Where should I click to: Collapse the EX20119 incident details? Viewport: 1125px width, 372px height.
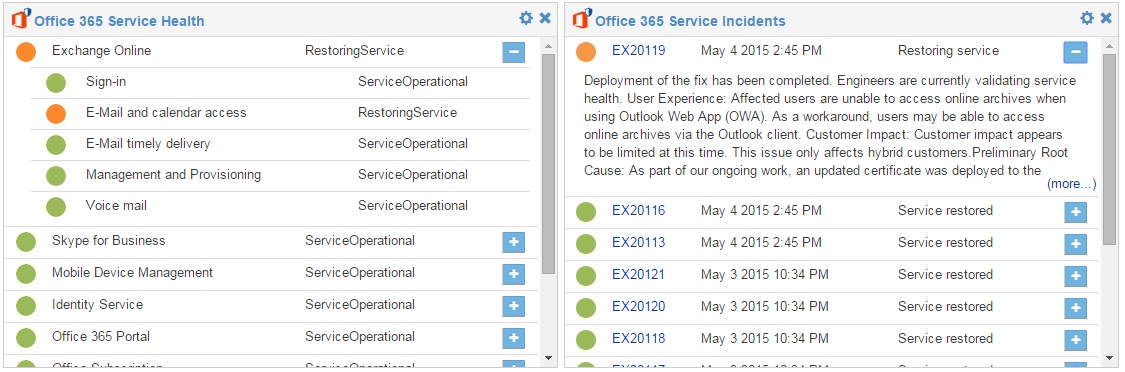coord(1075,52)
